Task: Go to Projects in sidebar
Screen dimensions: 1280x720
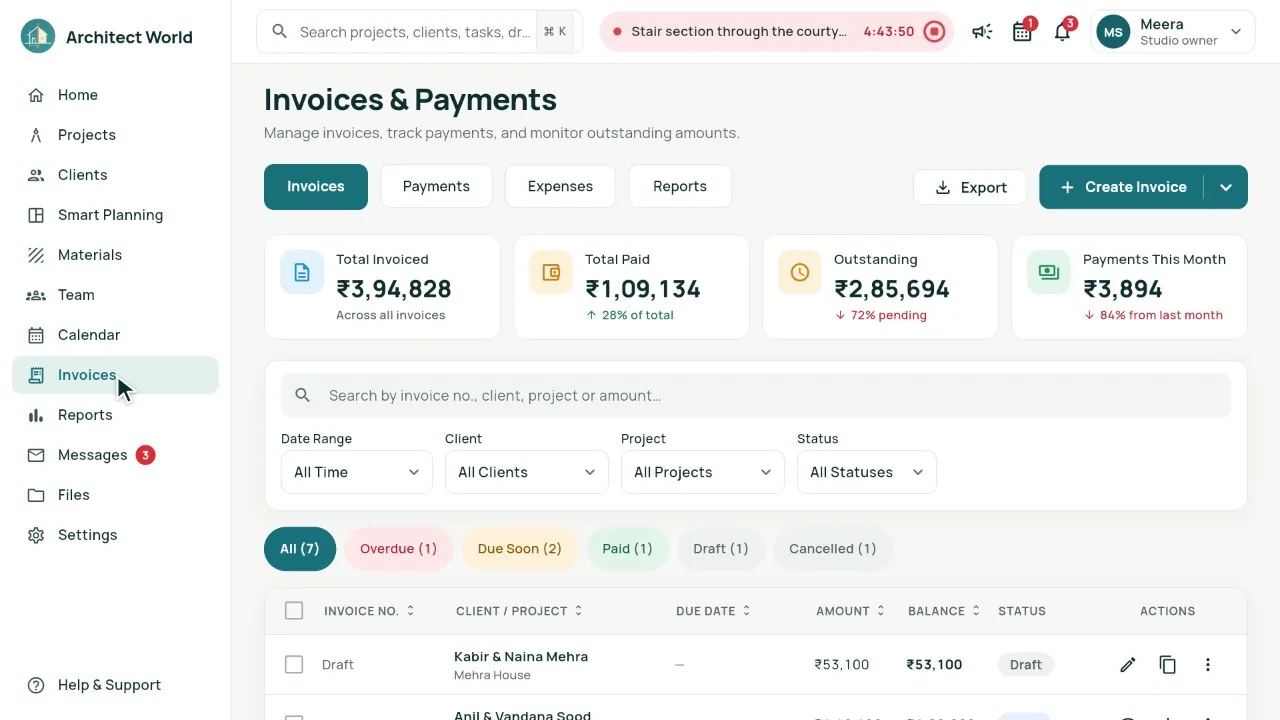Action: [115, 135]
